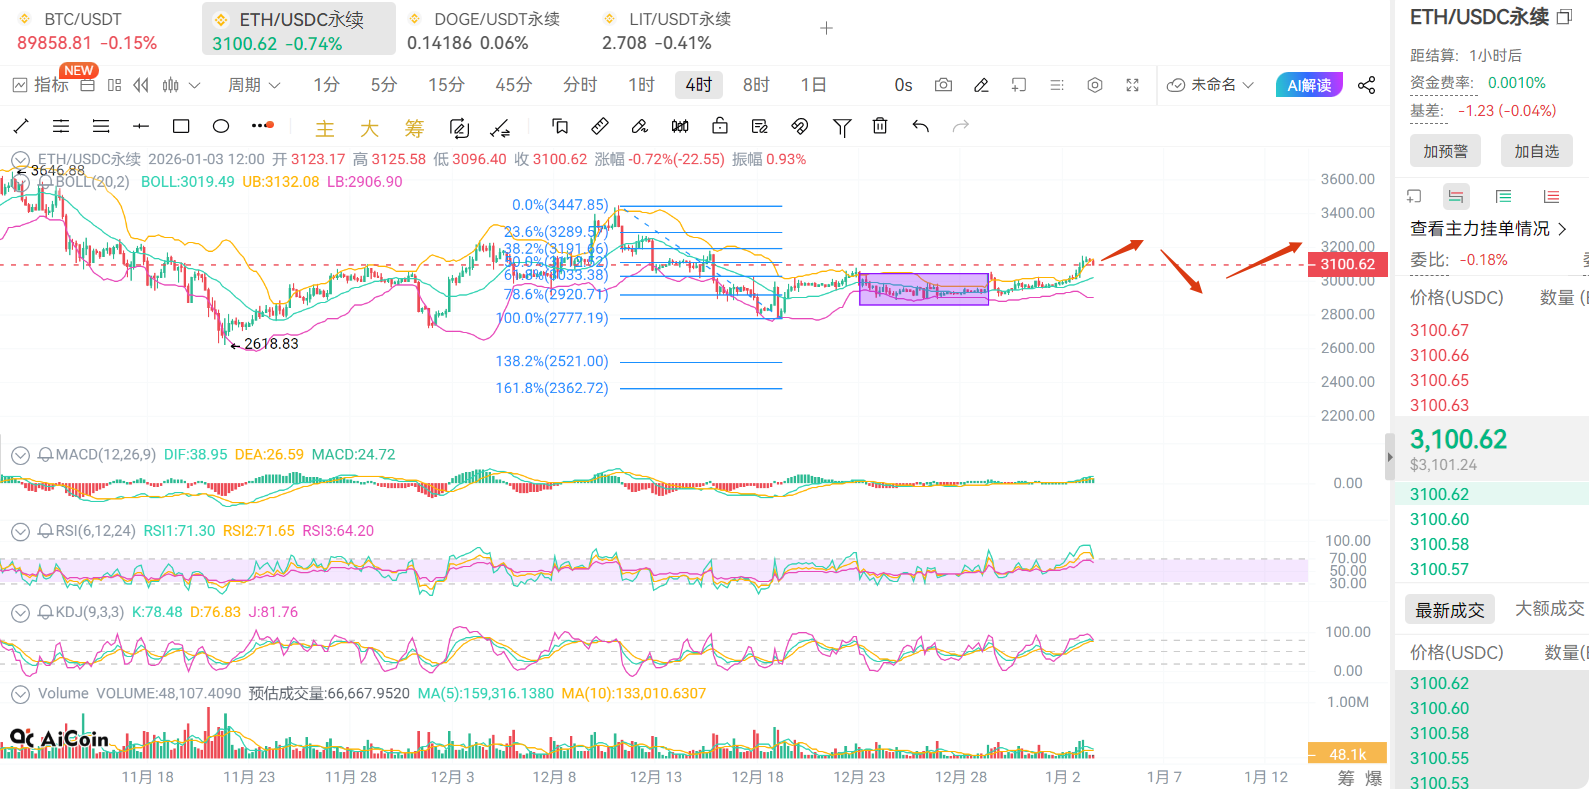1589x789 pixels.
Task: Delete drawings with the trash icon
Action: coord(880,126)
